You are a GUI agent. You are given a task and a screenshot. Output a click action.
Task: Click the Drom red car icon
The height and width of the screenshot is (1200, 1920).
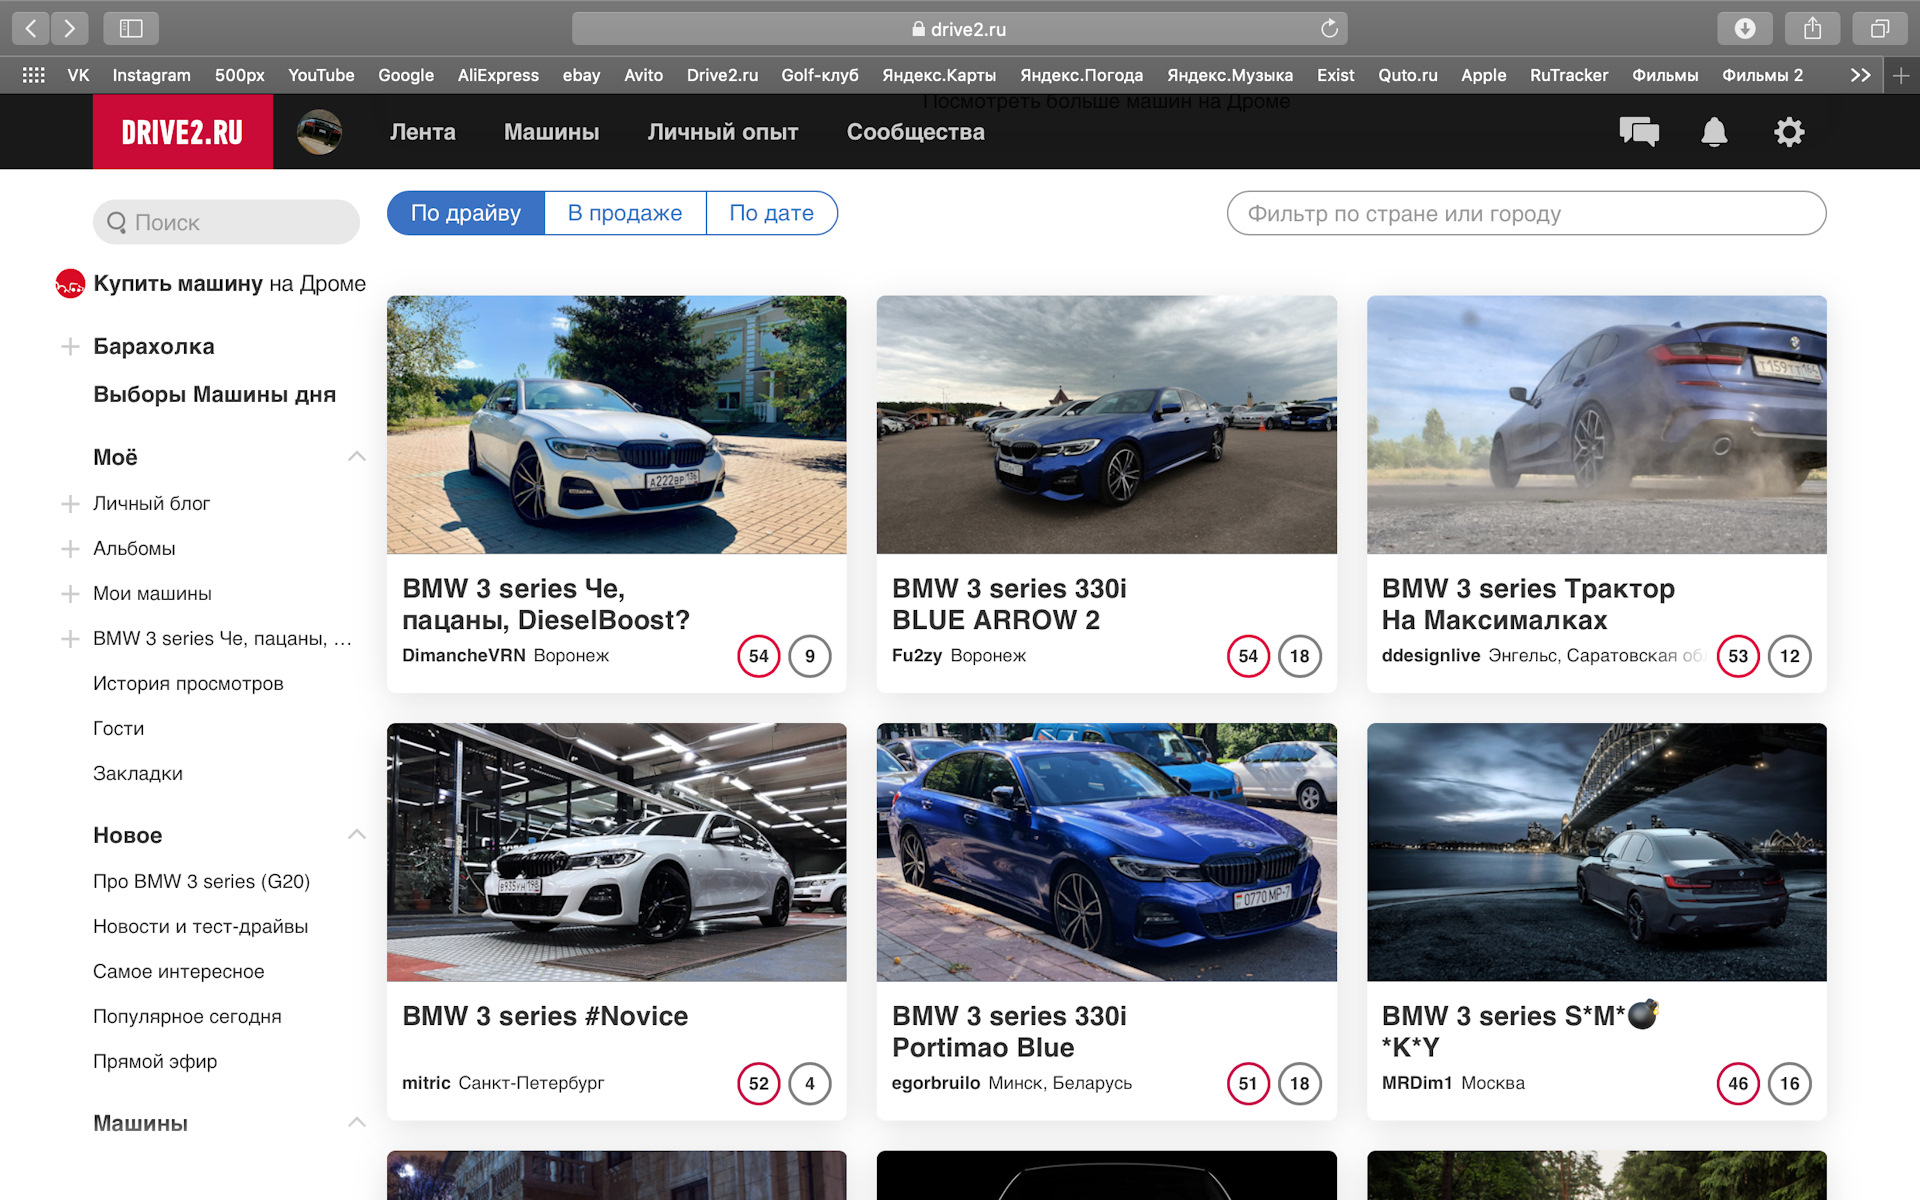pos(70,284)
